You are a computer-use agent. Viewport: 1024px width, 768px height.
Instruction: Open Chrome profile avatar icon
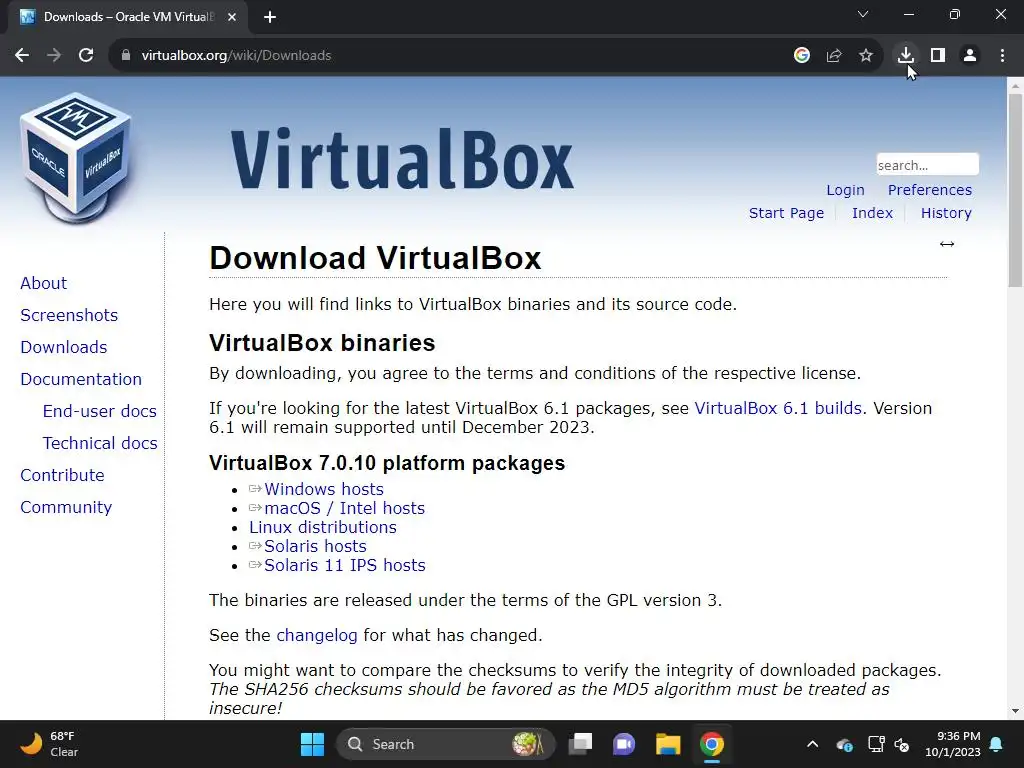point(970,56)
